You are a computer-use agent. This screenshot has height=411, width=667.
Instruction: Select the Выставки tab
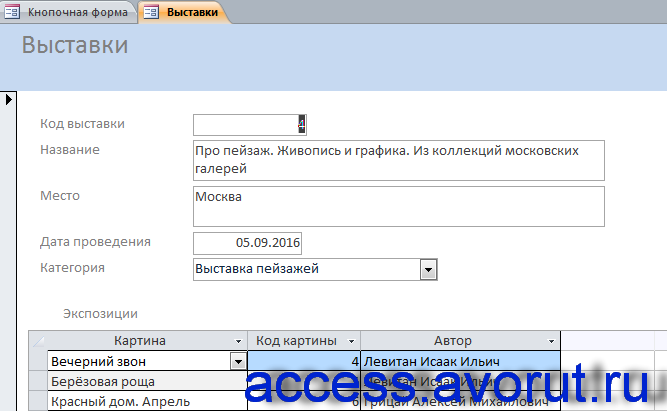185,12
